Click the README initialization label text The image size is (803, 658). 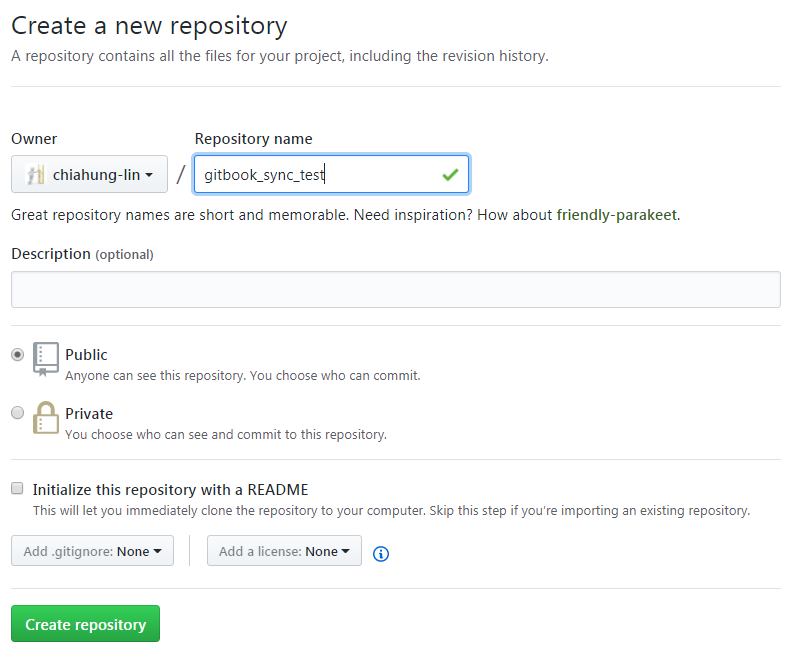[x=170, y=490]
